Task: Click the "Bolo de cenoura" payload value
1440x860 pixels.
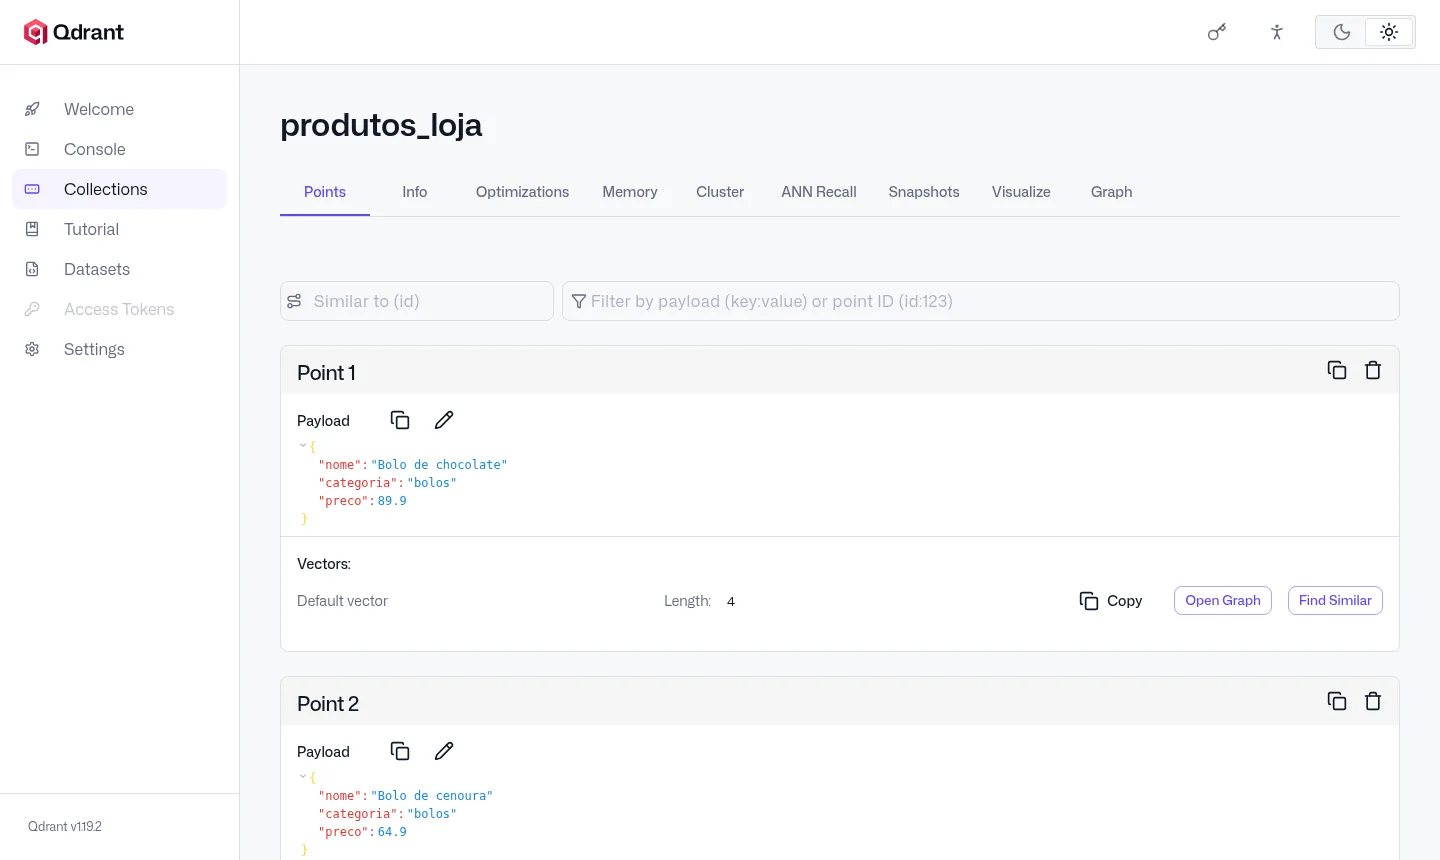Action: pos(432,796)
